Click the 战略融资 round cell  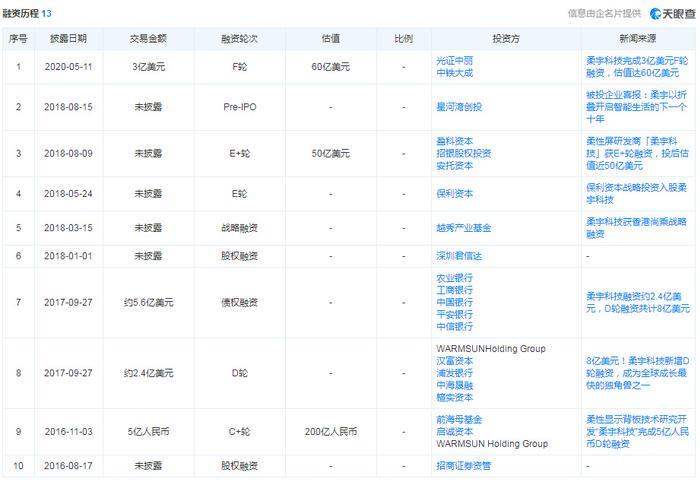click(239, 228)
